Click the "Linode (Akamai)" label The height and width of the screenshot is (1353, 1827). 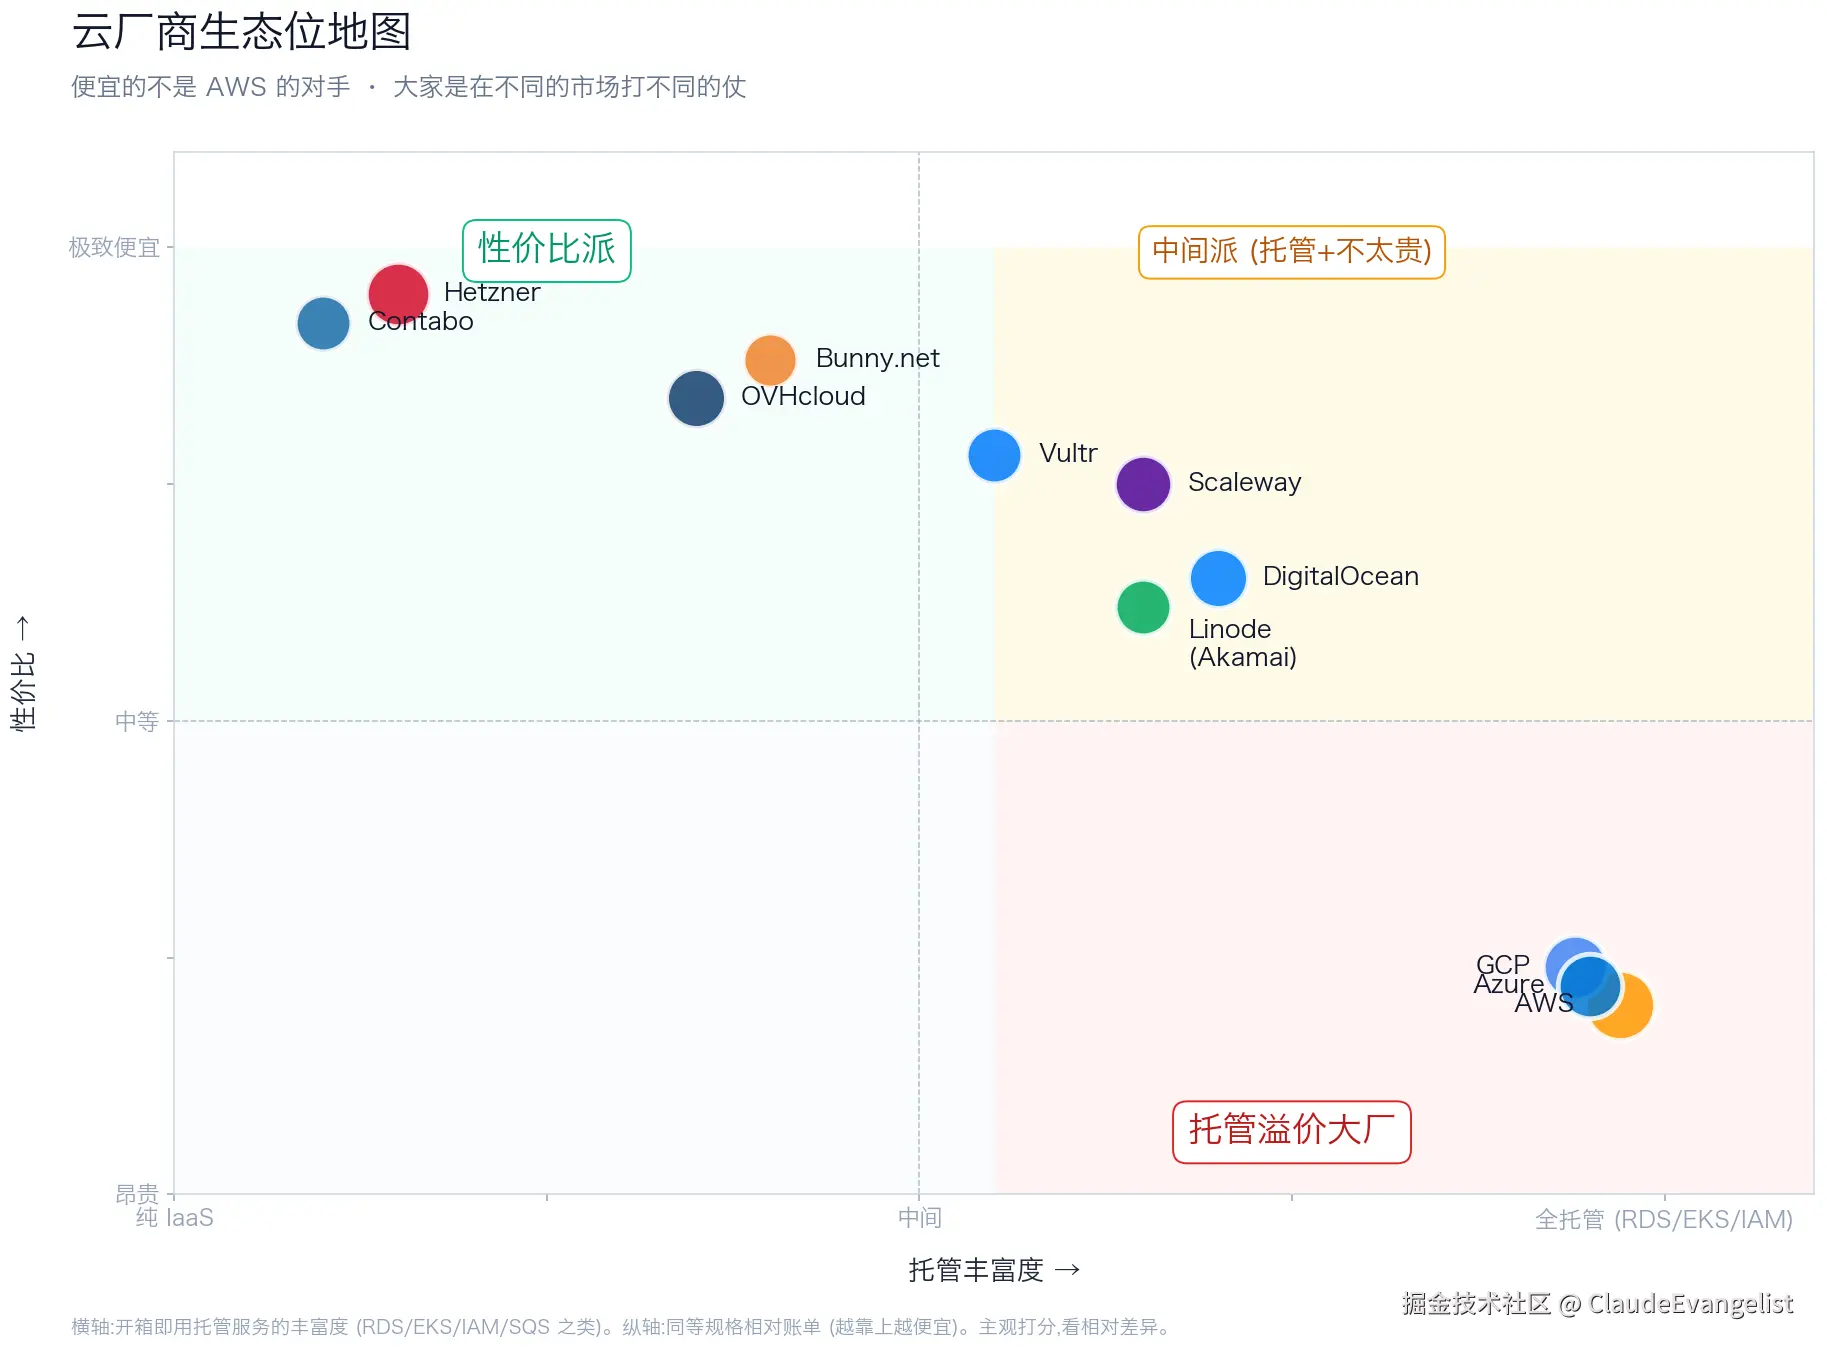pyautogui.click(x=1242, y=643)
